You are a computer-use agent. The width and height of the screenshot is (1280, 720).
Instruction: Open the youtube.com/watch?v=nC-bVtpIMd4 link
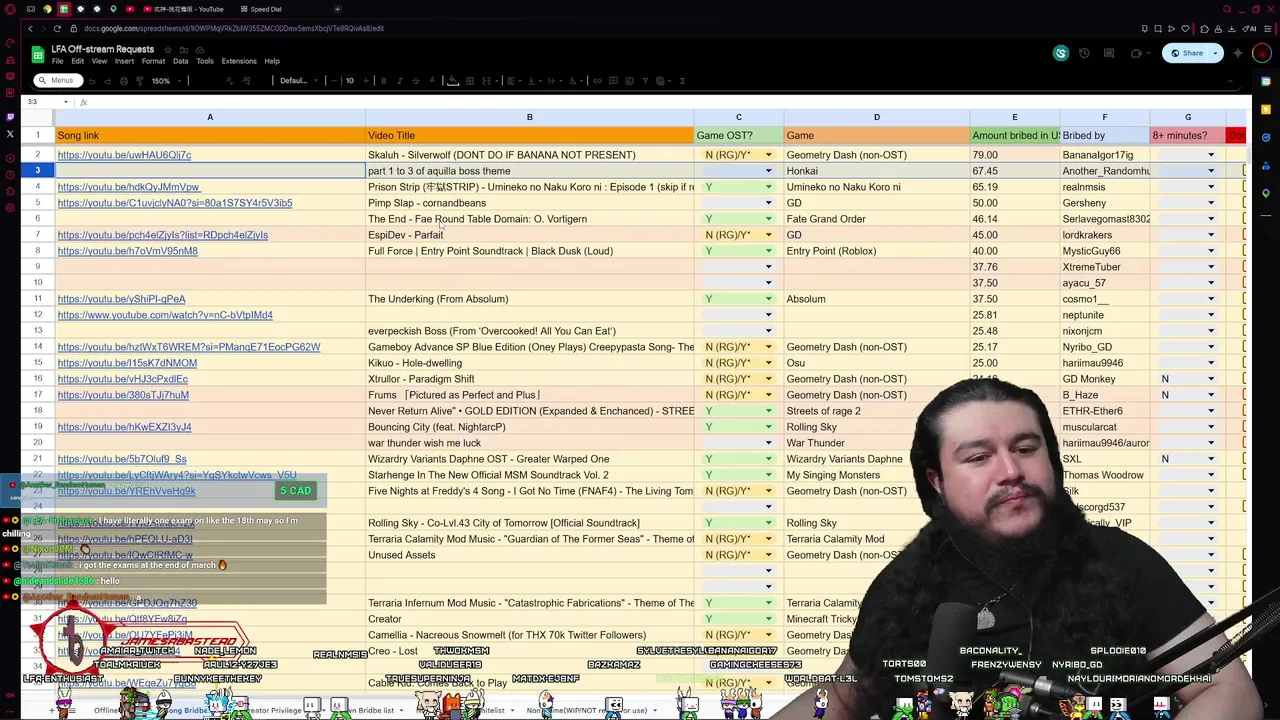(x=165, y=315)
